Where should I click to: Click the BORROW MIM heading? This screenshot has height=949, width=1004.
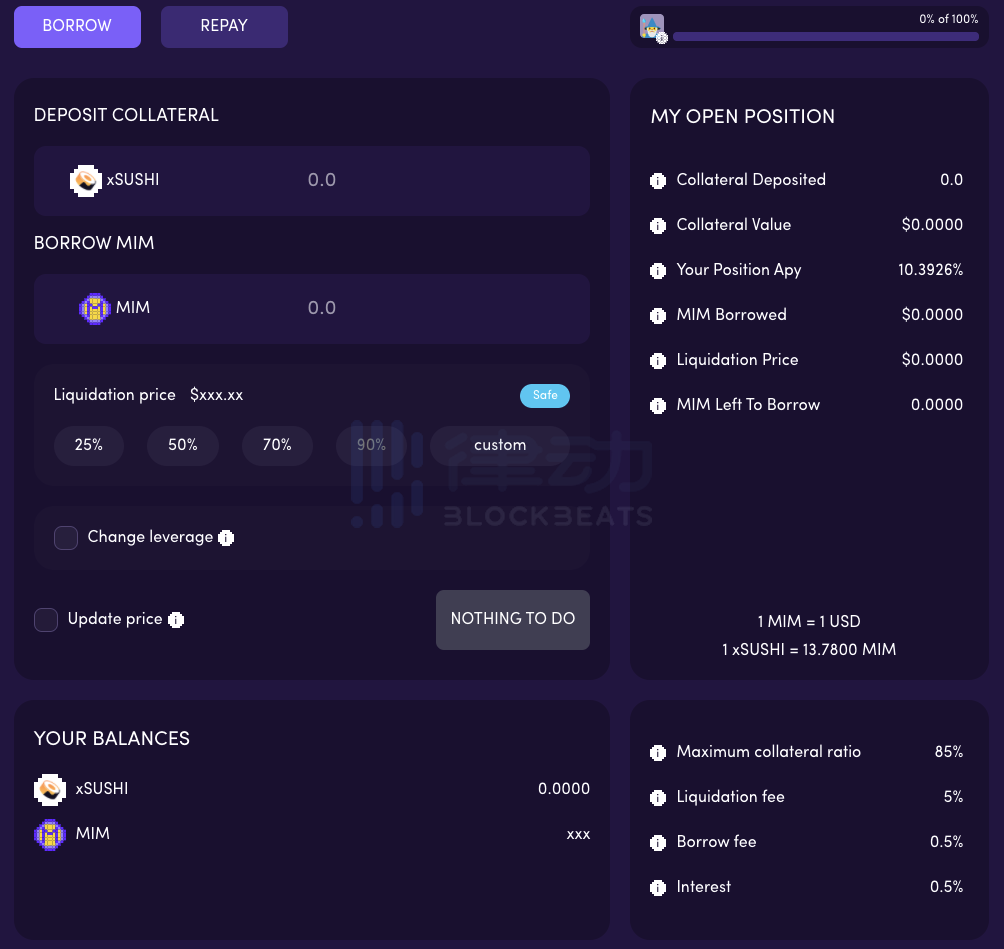[x=94, y=243]
